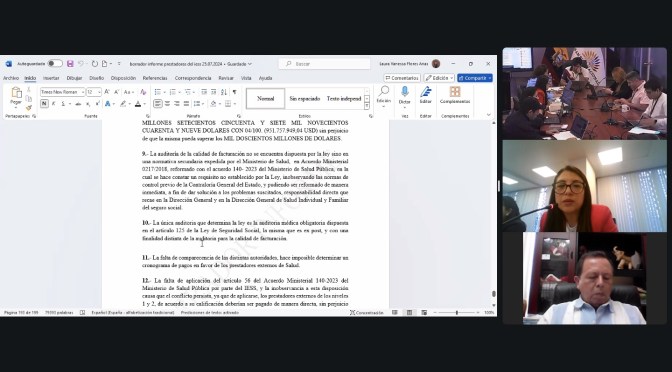
Task: Apply the red font color
Action: [138, 104]
